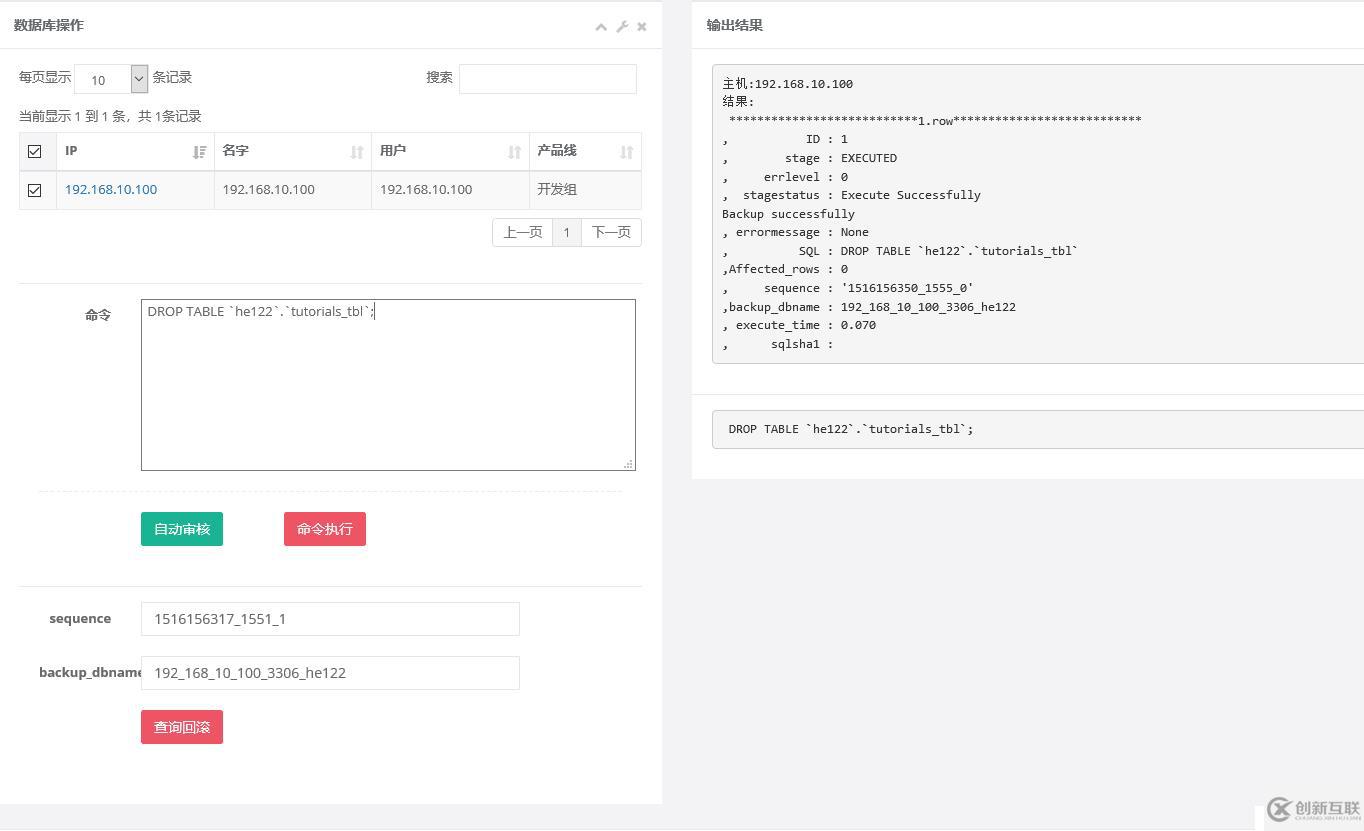The width and height of the screenshot is (1364, 831).
Task: Toggle the select-all header checkbox
Action: 35,152
